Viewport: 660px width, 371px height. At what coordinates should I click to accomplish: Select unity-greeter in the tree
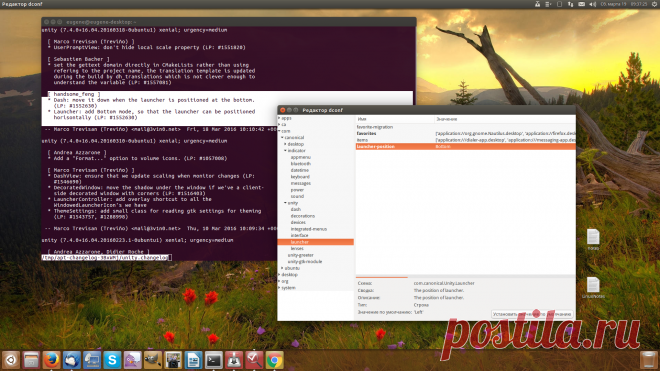301,255
